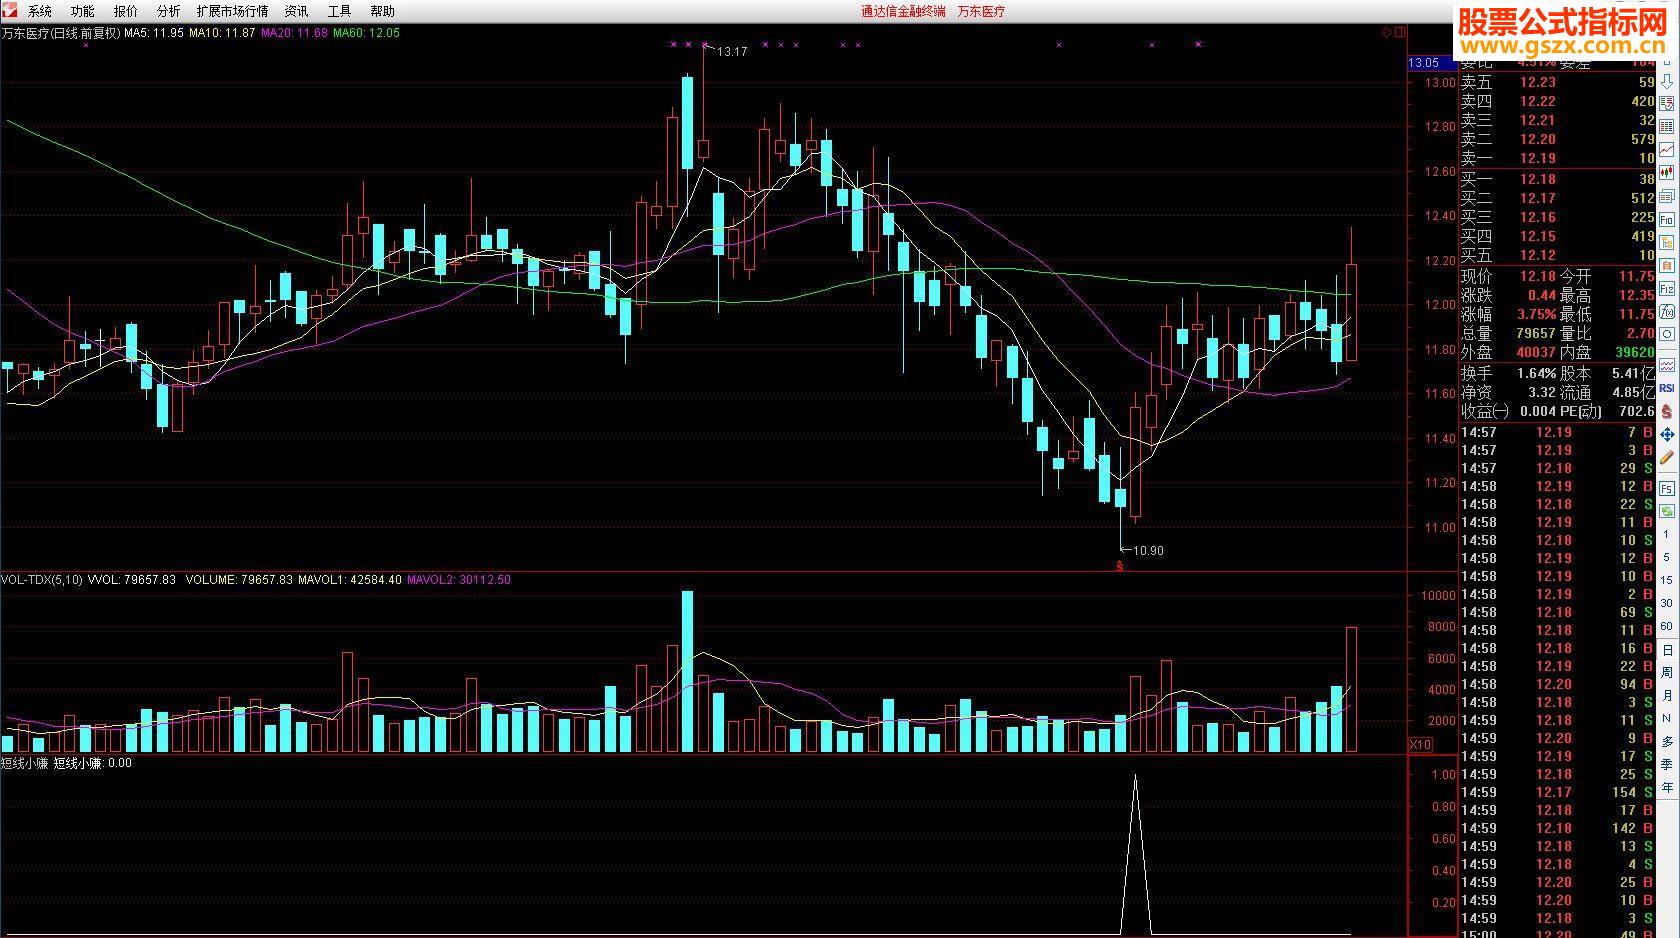Click the red diamond icon near chart top-right
1680x938 pixels.
1387,33
